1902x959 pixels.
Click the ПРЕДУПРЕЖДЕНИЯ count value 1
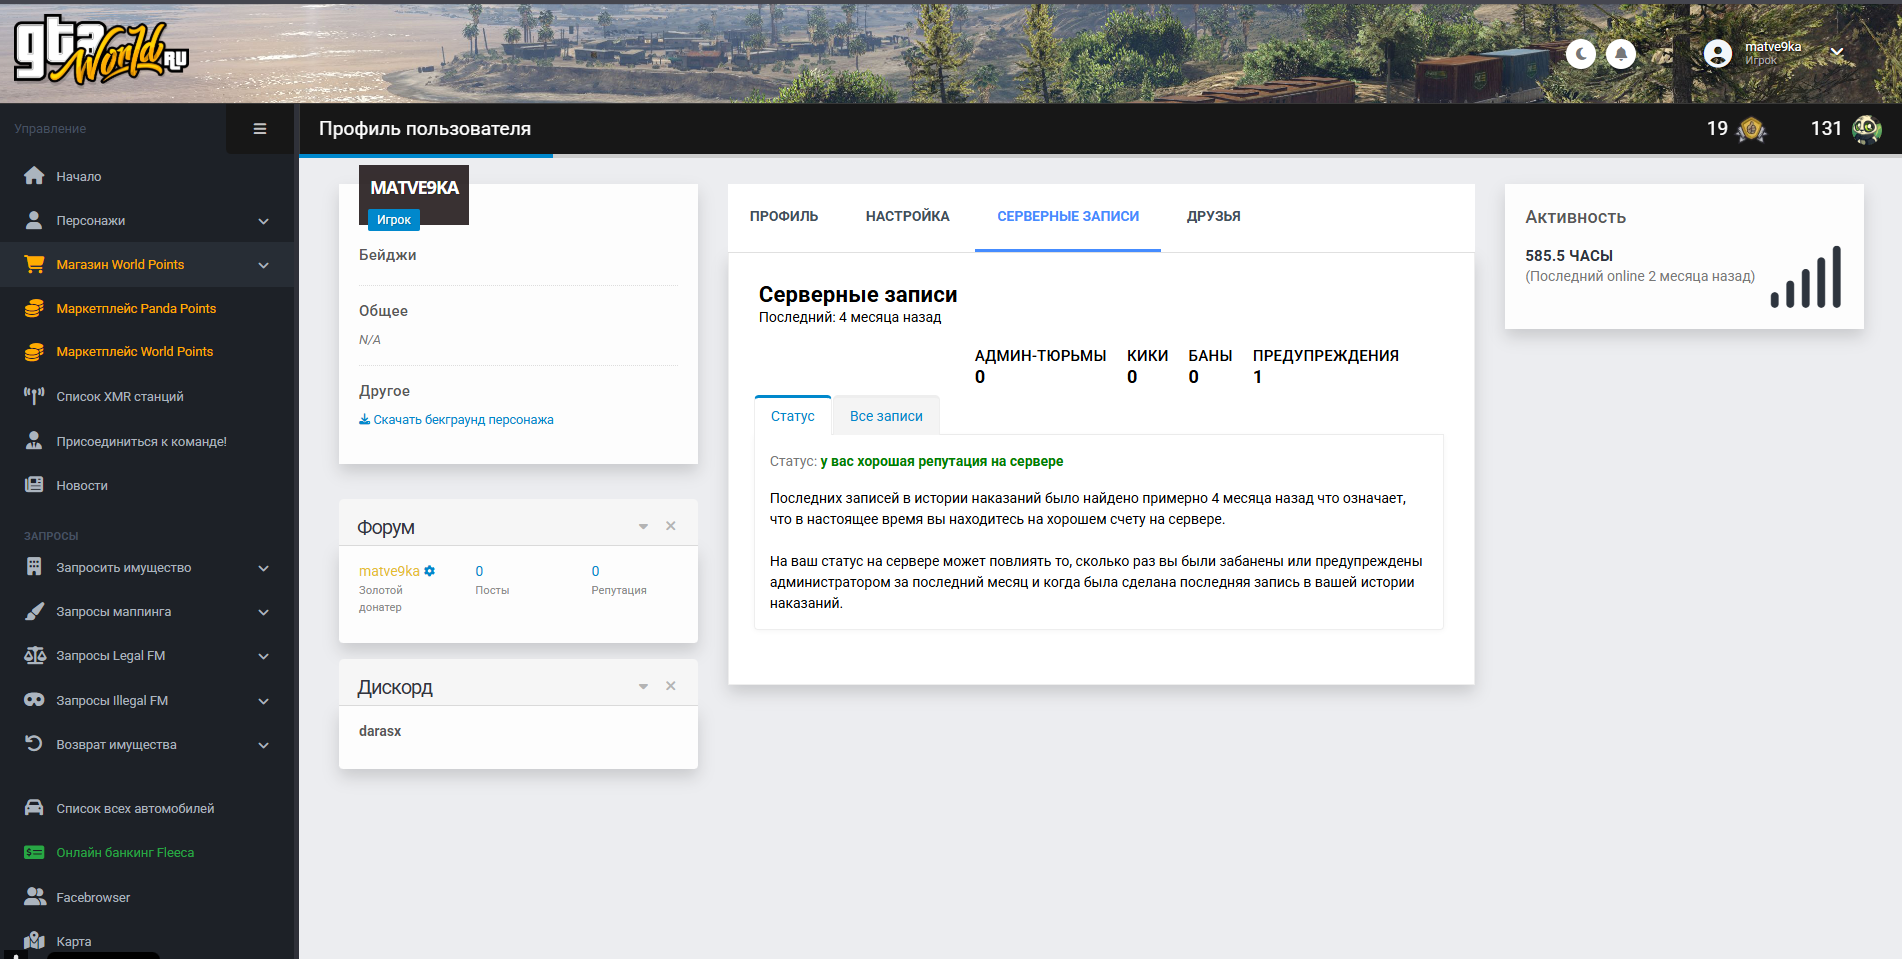coord(1258,377)
